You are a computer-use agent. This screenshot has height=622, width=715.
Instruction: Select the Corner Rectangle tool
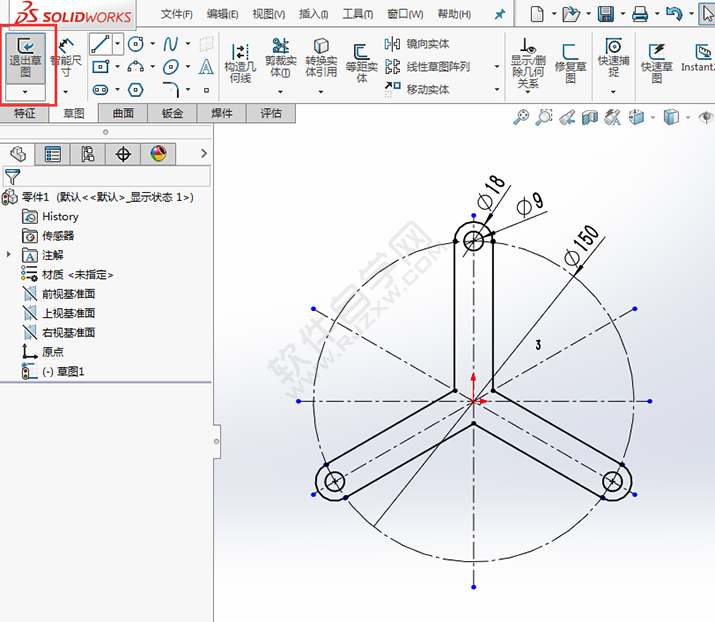point(100,67)
